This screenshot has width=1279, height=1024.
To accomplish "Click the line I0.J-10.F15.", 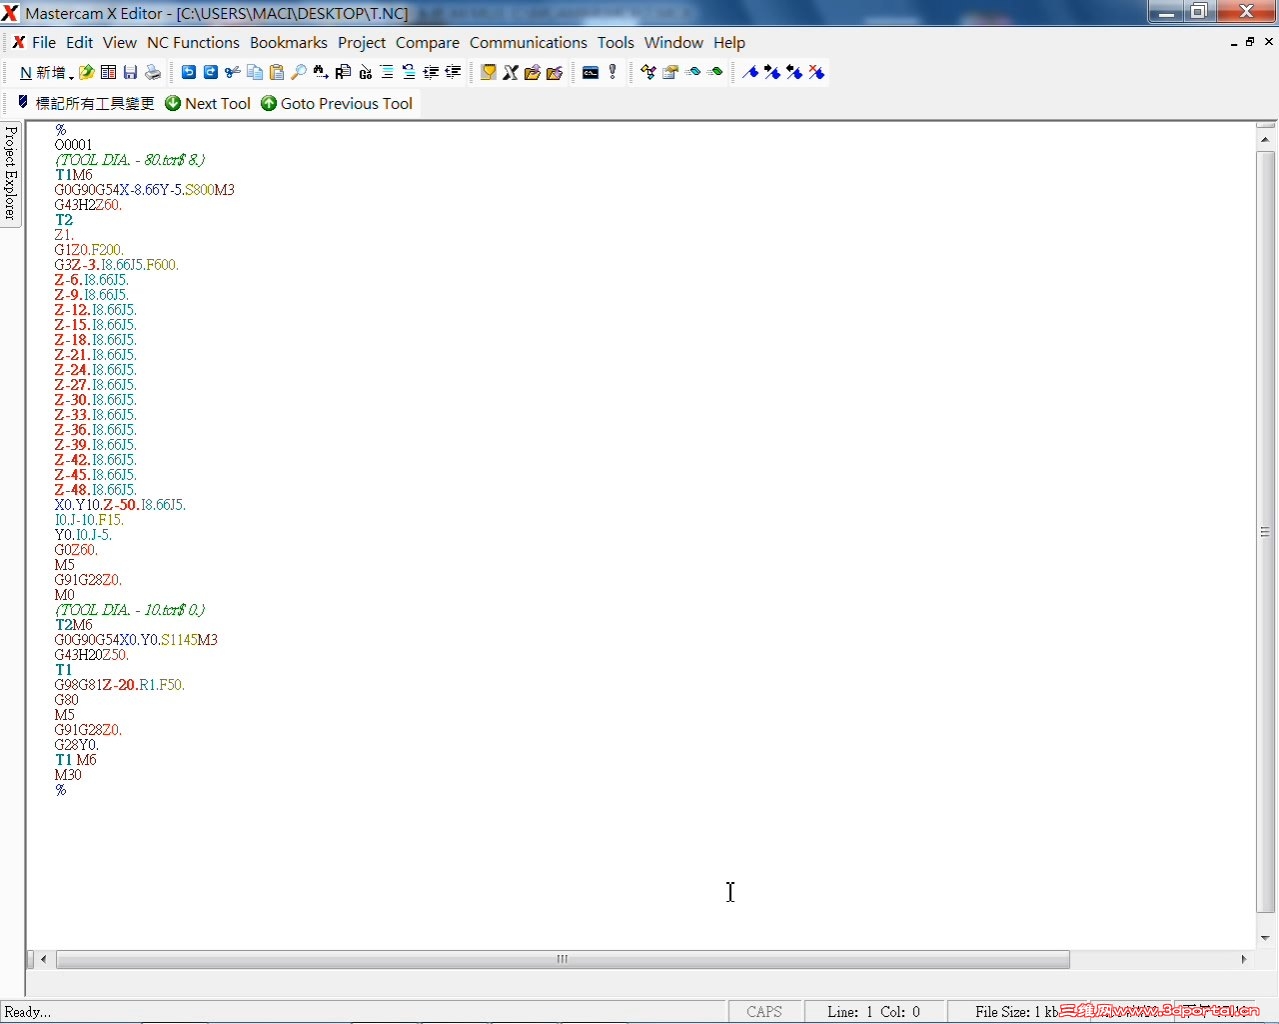I will [88, 520].
